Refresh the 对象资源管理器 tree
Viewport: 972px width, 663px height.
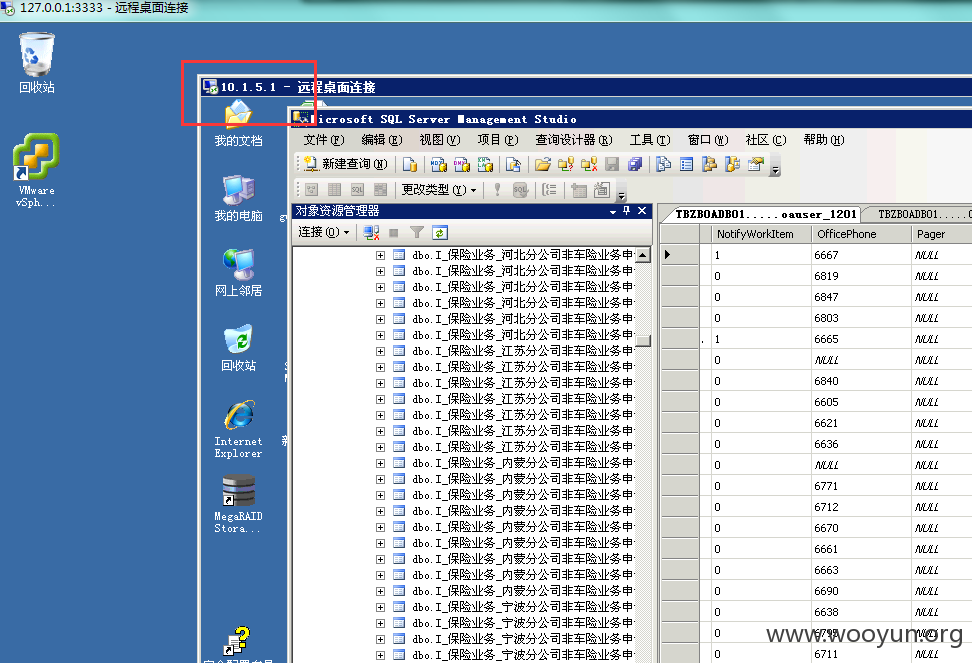[x=440, y=233]
